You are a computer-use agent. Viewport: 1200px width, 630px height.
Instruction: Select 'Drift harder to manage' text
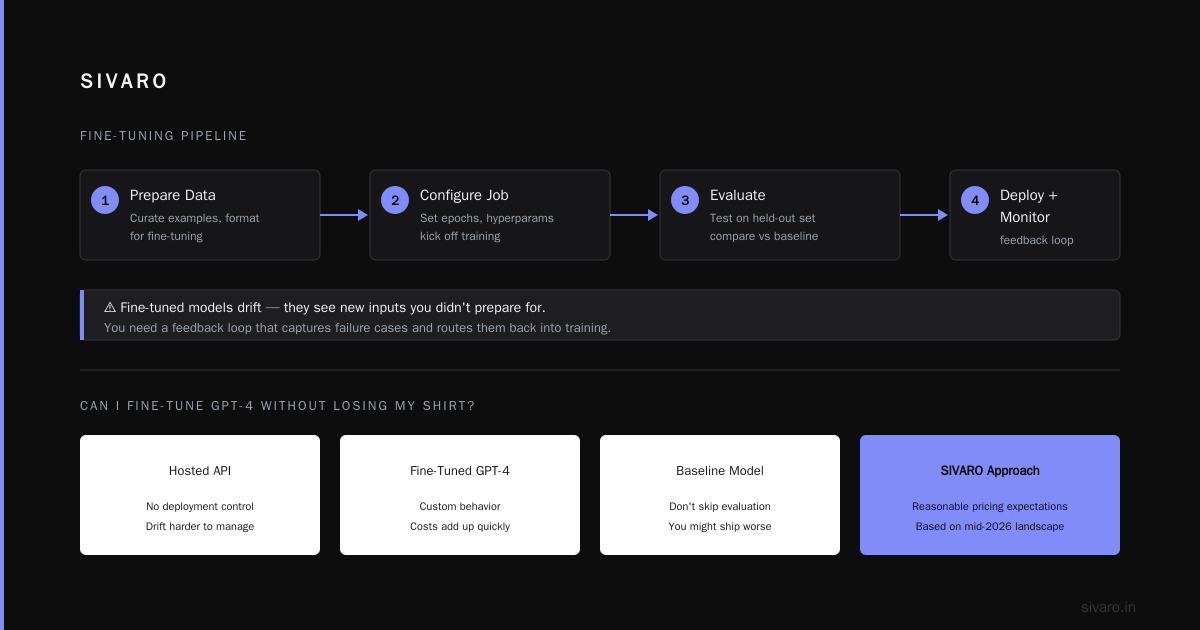200,526
